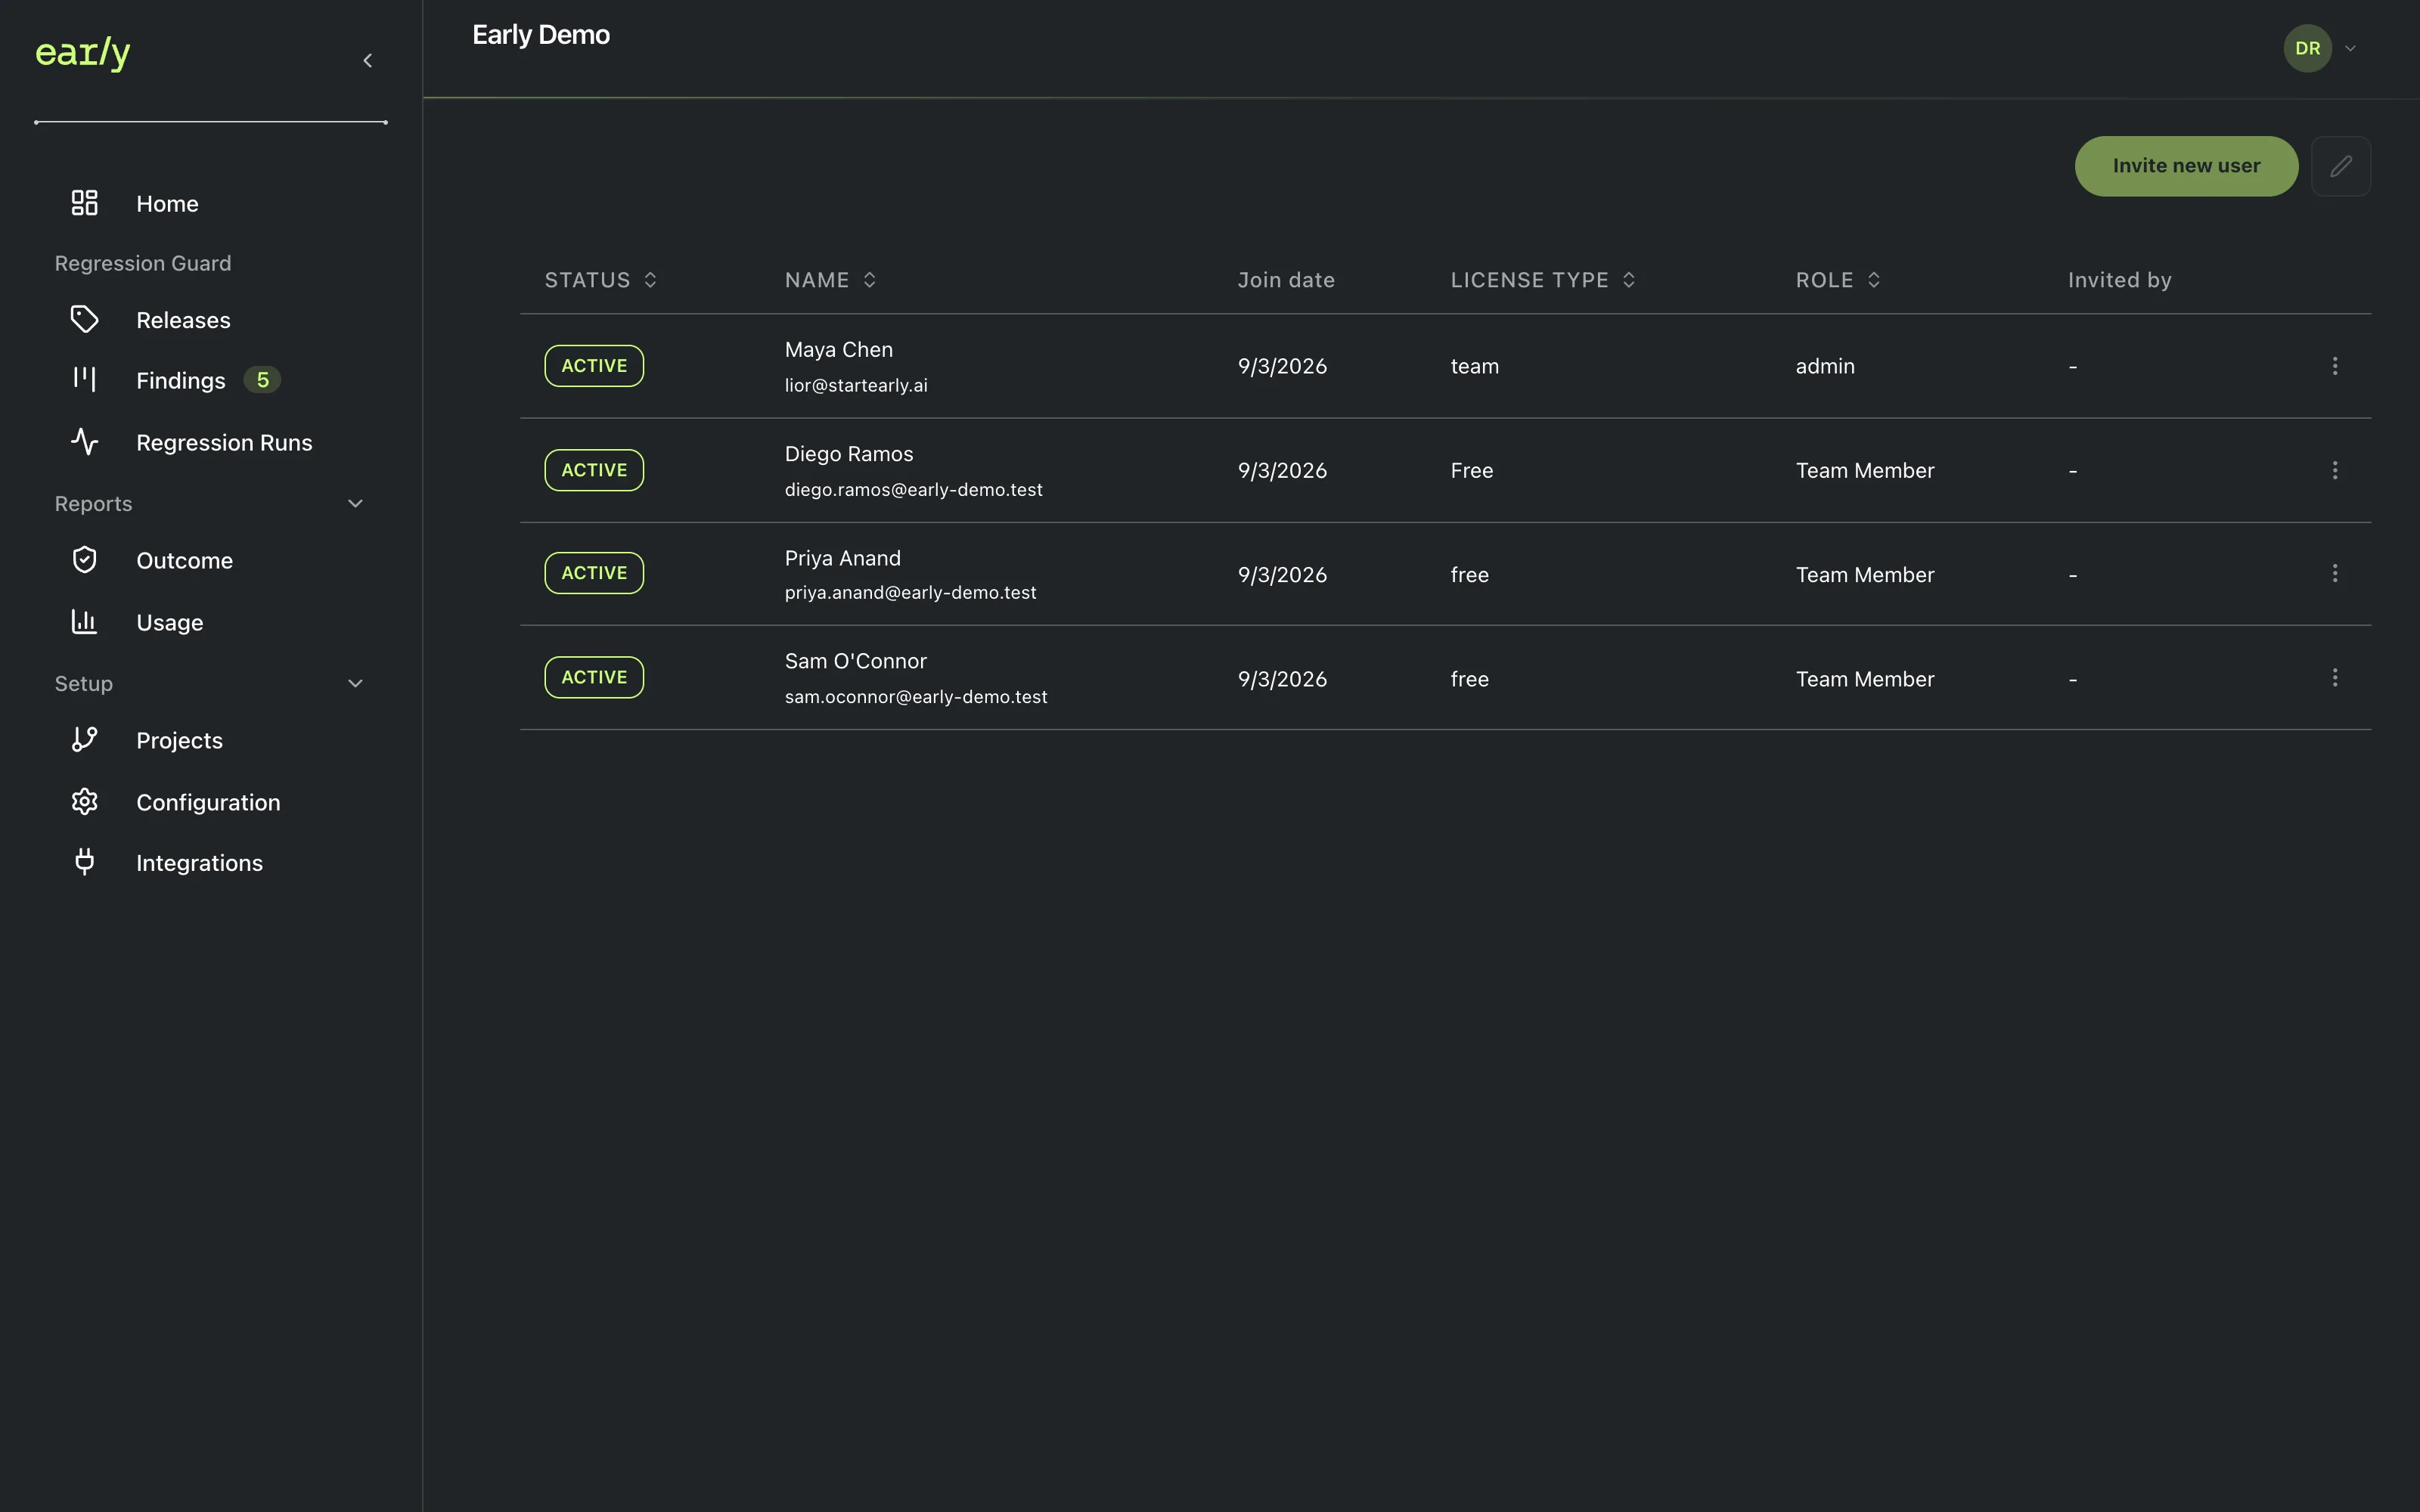Click the Releases tag icon
Image resolution: width=2420 pixels, height=1512 pixels.
coord(85,320)
